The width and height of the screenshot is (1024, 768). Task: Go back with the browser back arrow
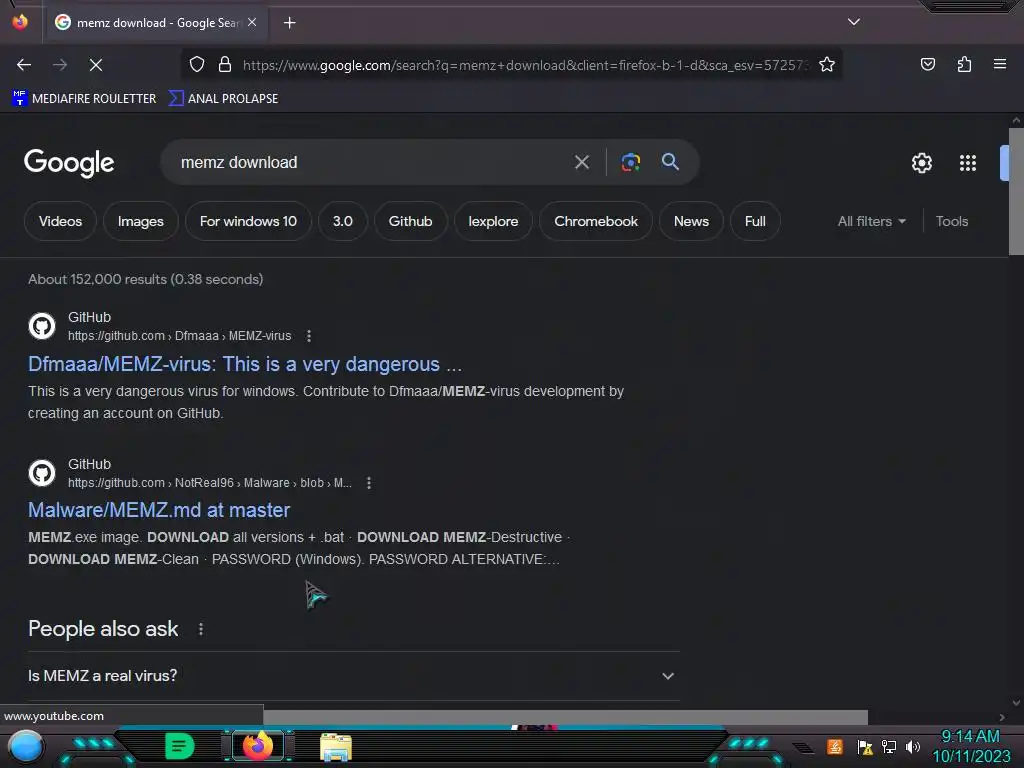[24, 65]
